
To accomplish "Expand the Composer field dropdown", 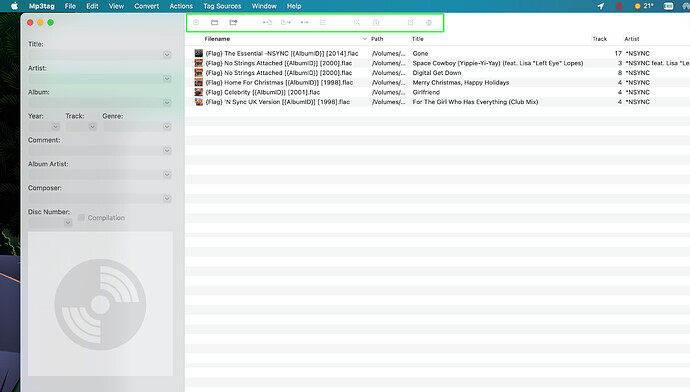I will tap(167, 198).
